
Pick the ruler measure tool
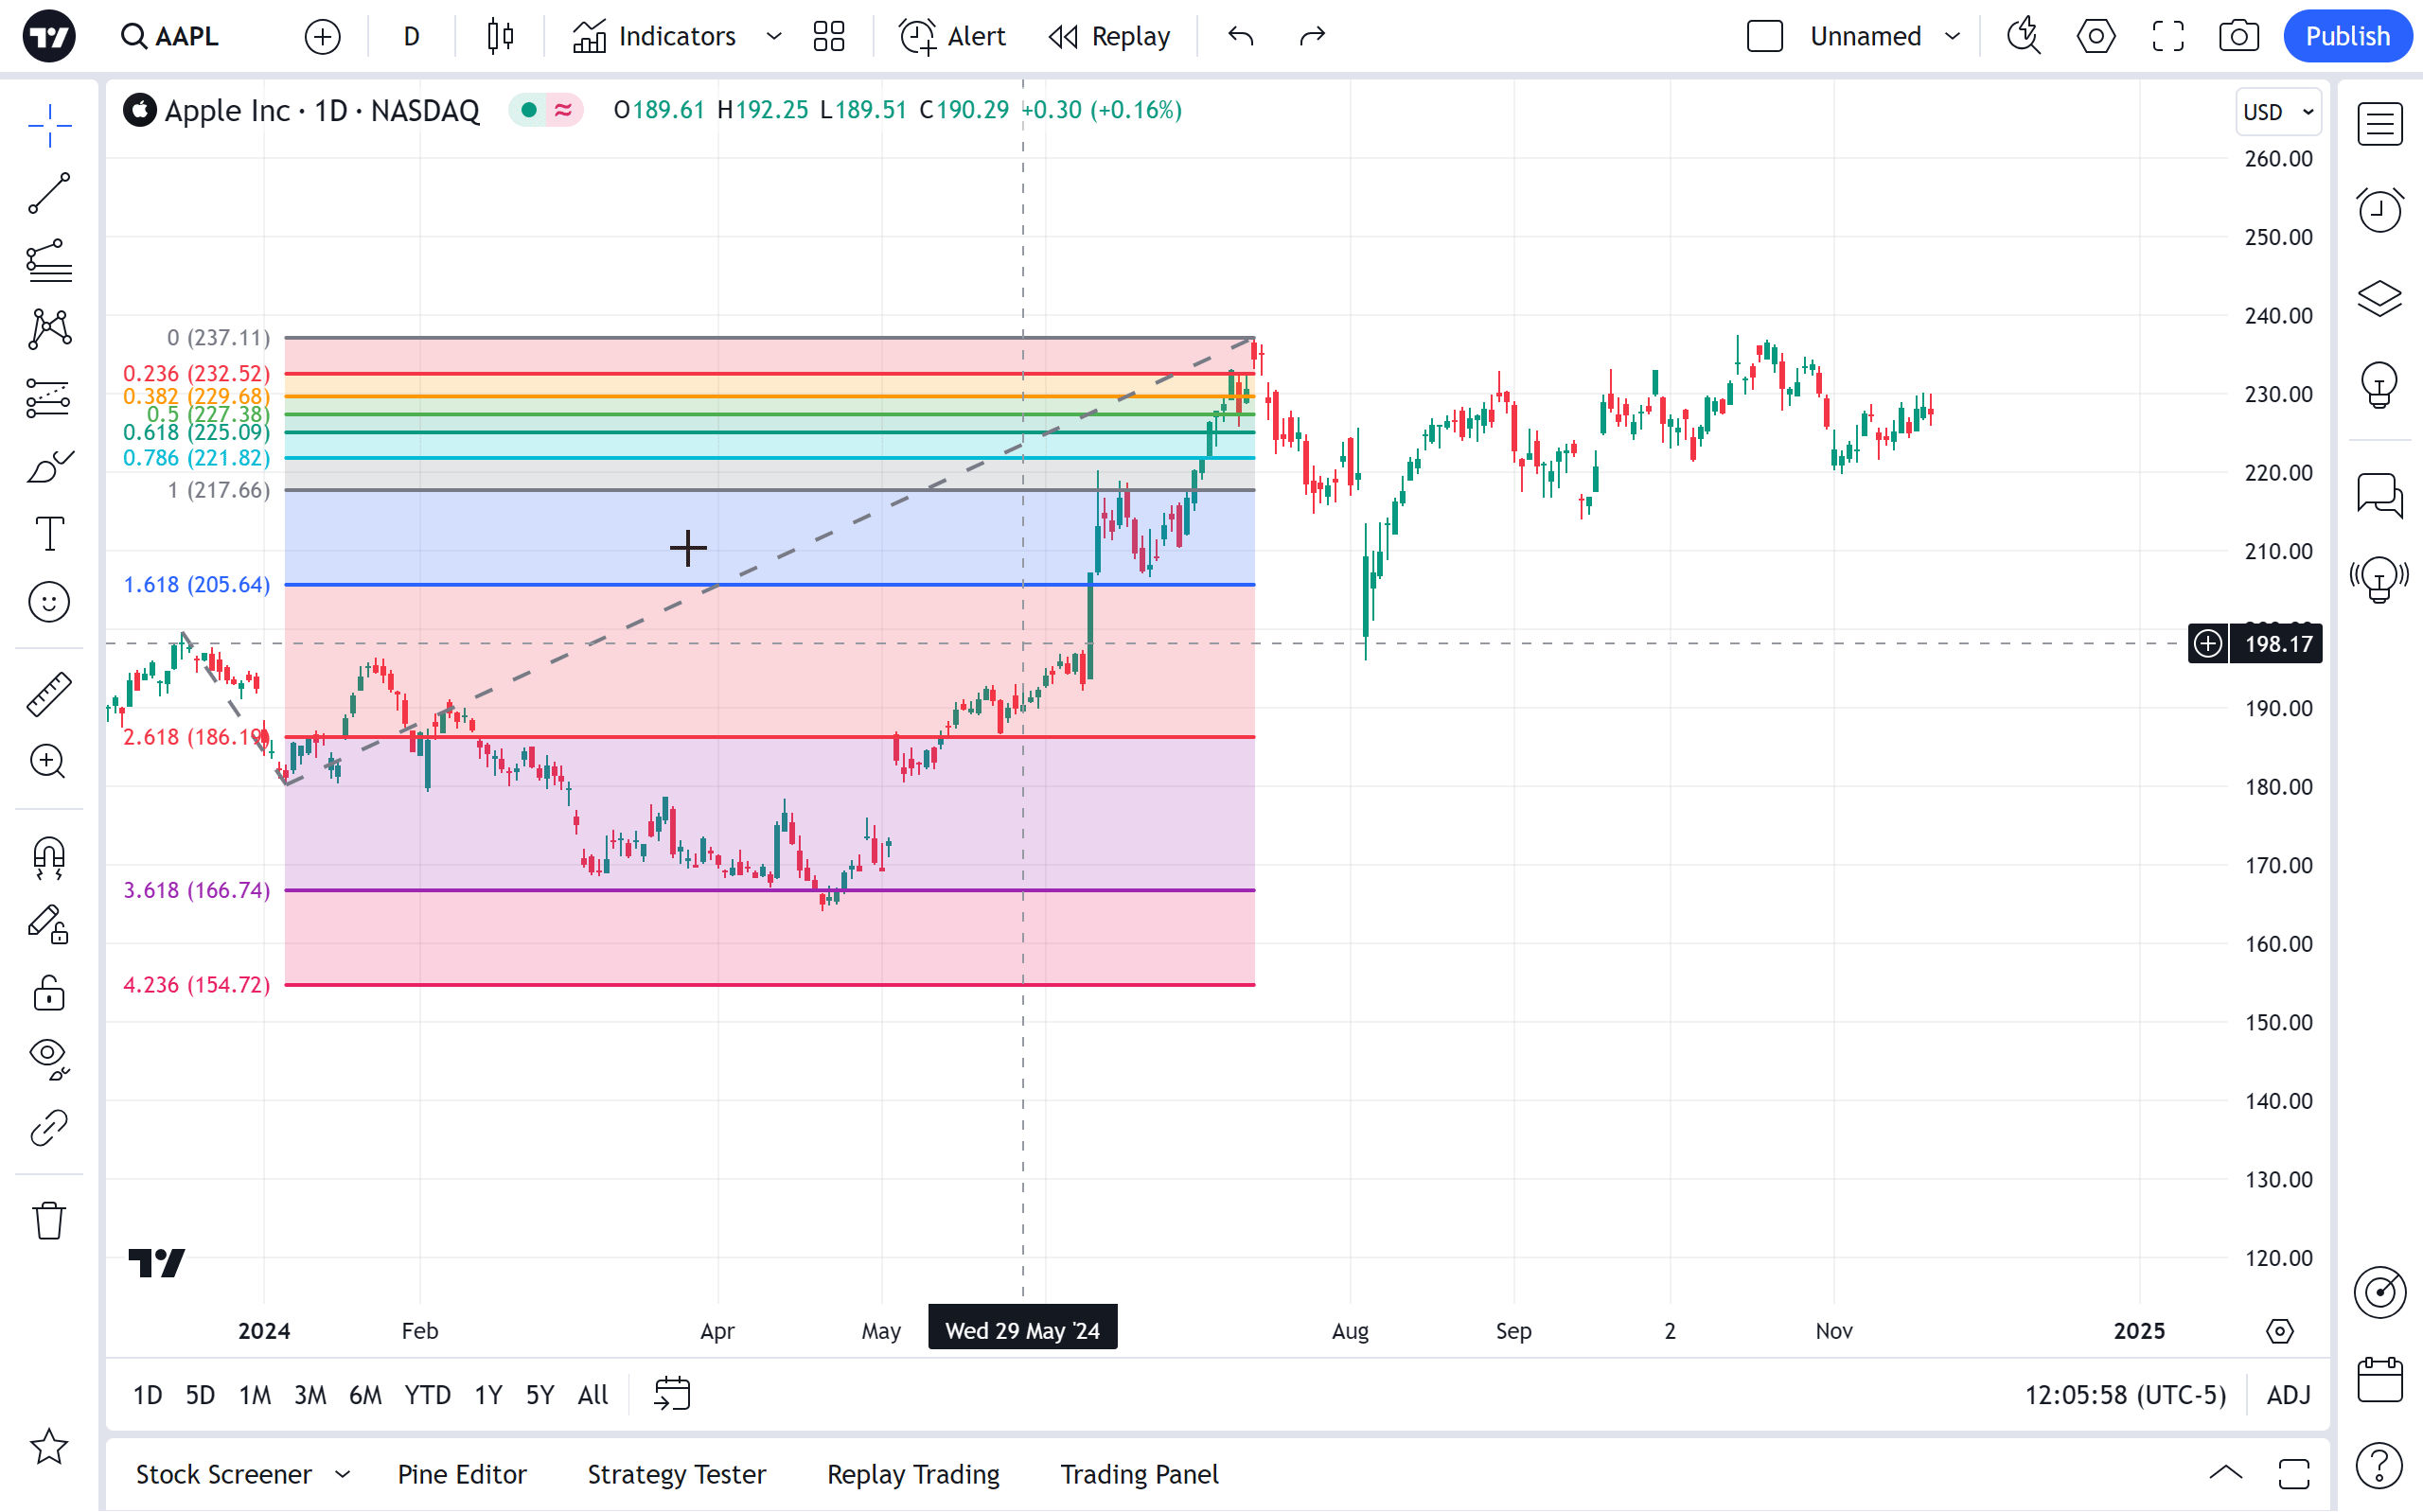click(48, 694)
